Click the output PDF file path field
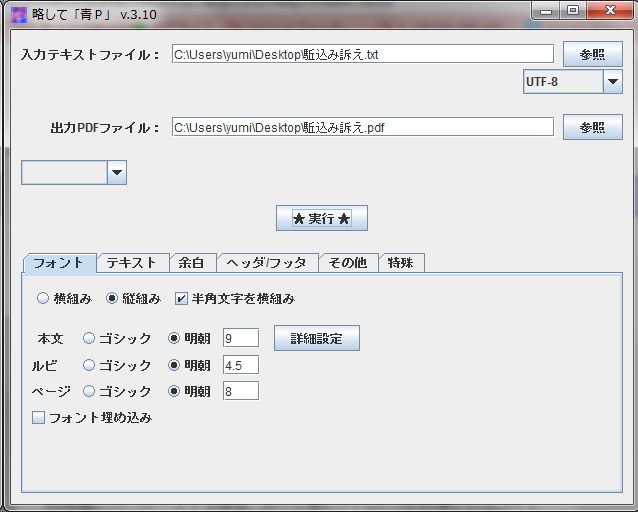The image size is (638, 512). [x=363, y=127]
